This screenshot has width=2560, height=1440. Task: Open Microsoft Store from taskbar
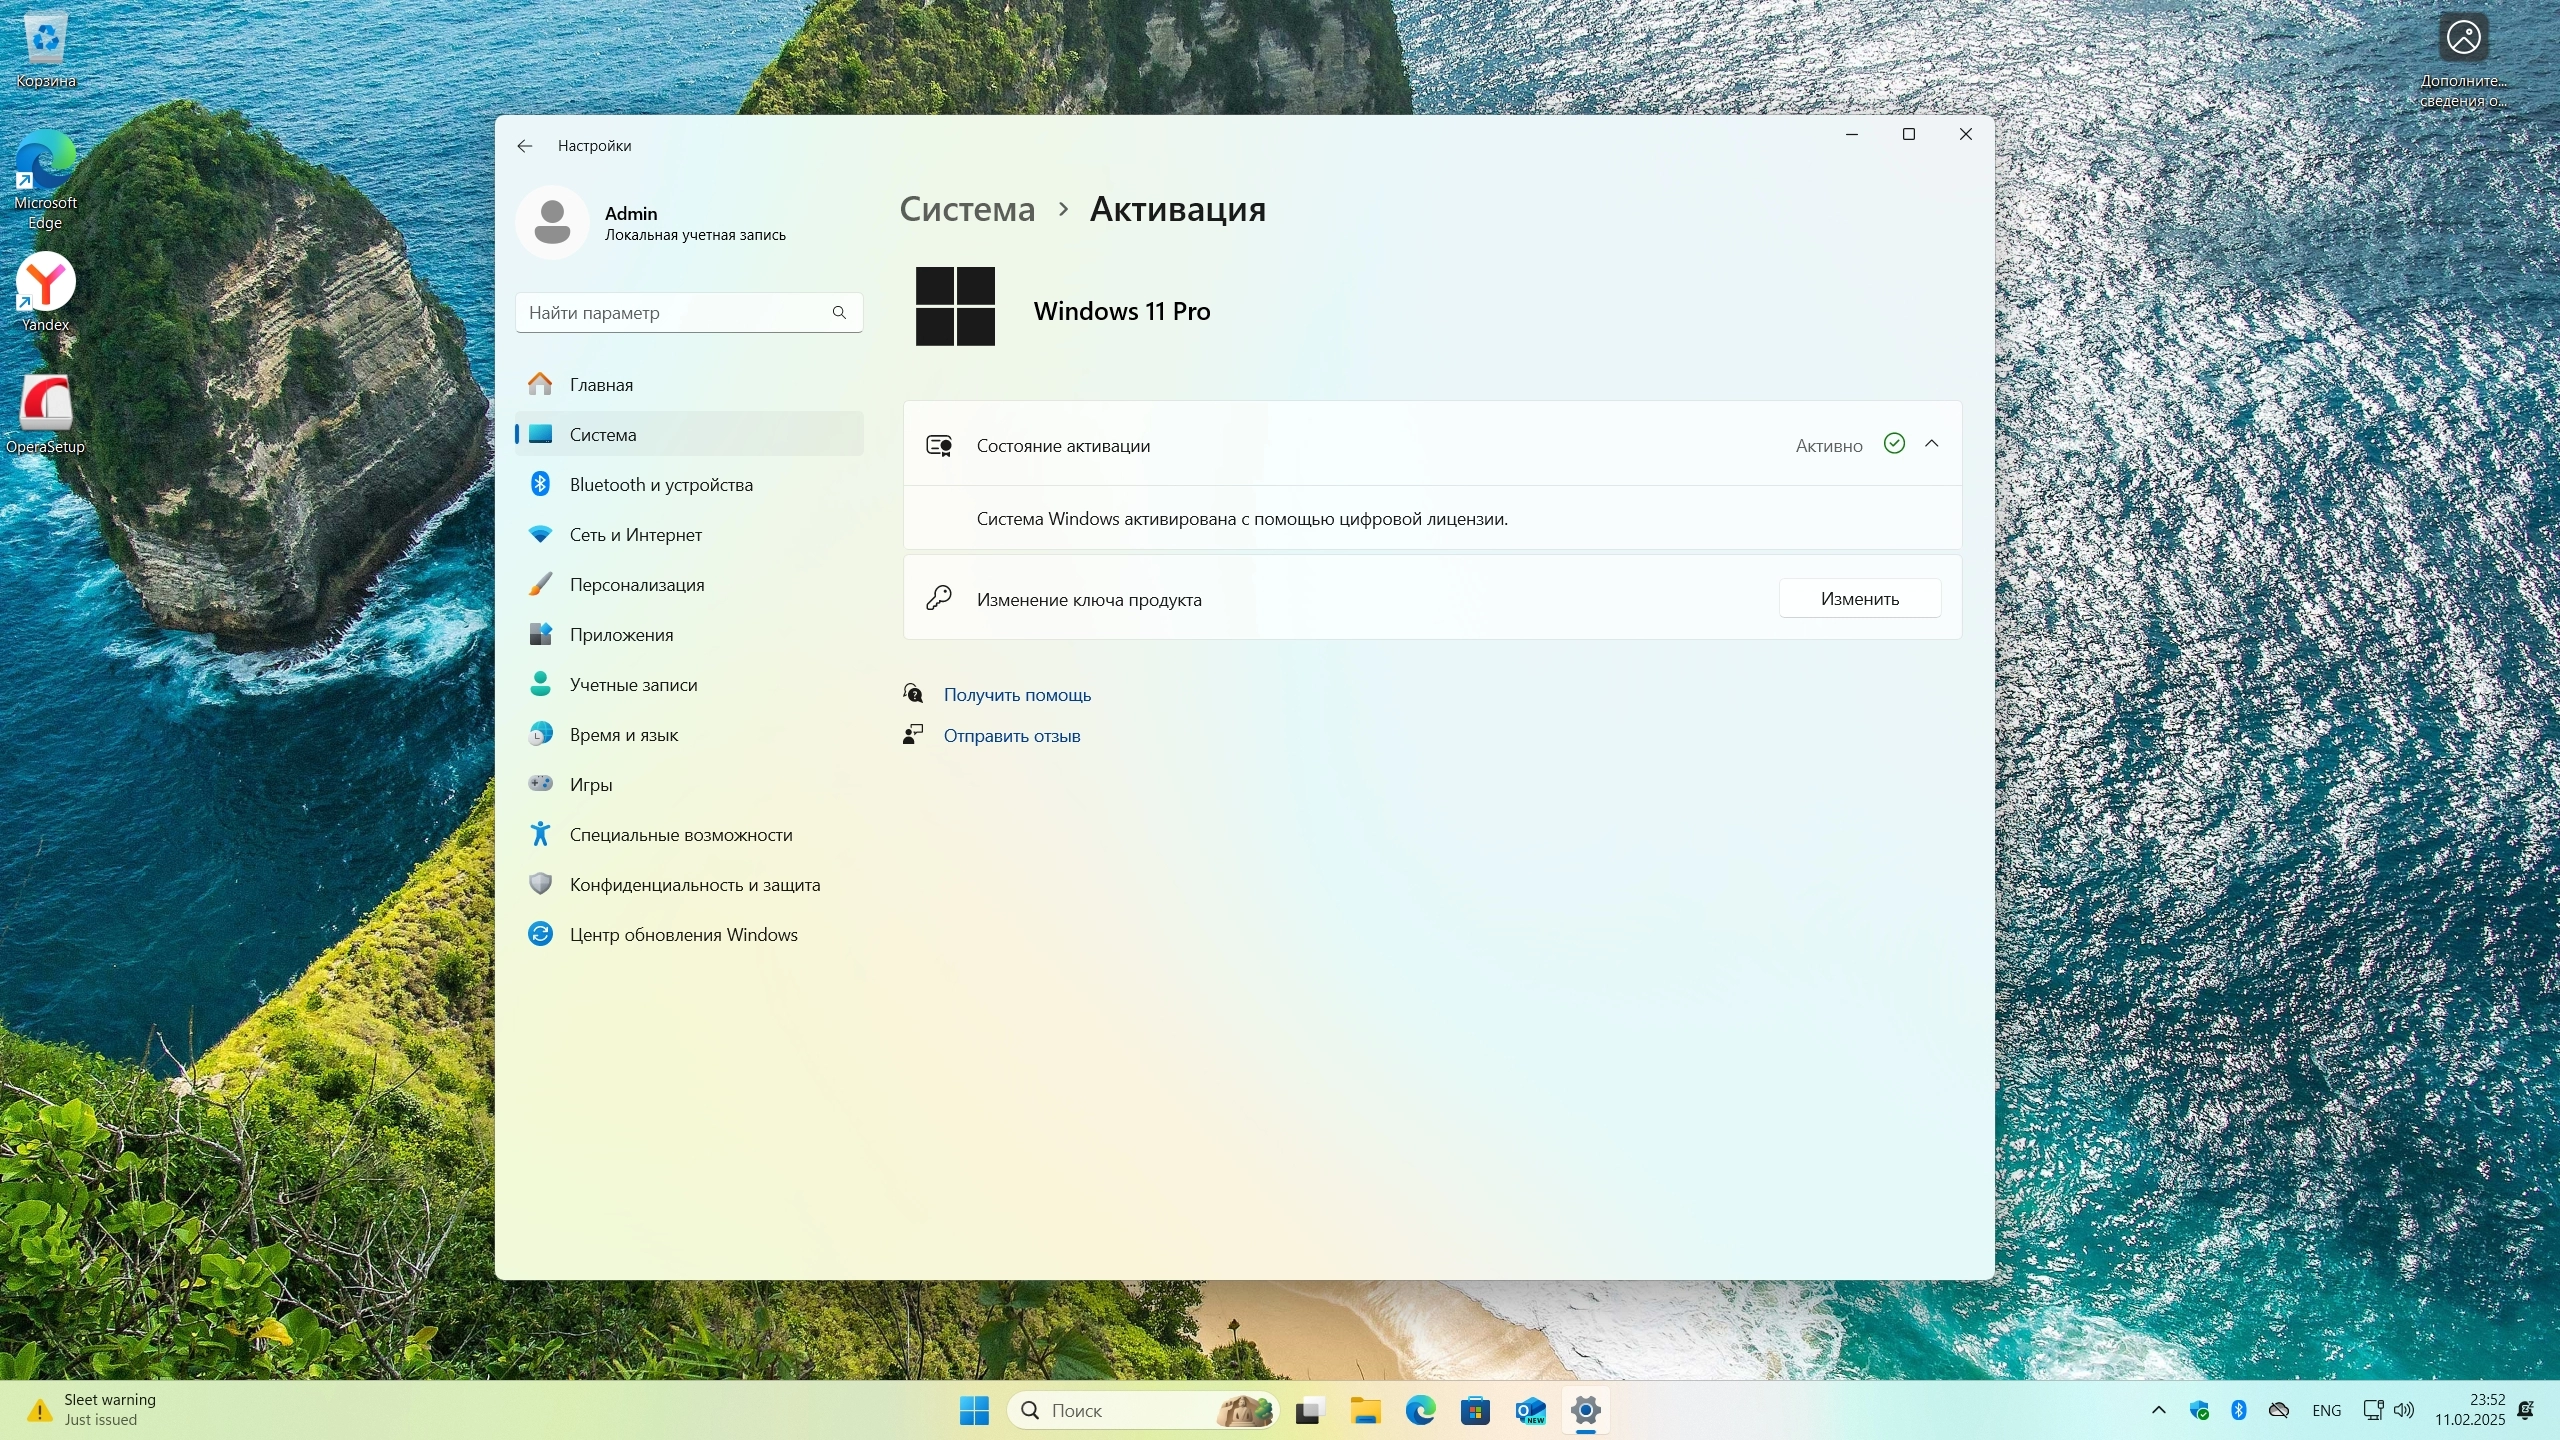coord(1475,1411)
